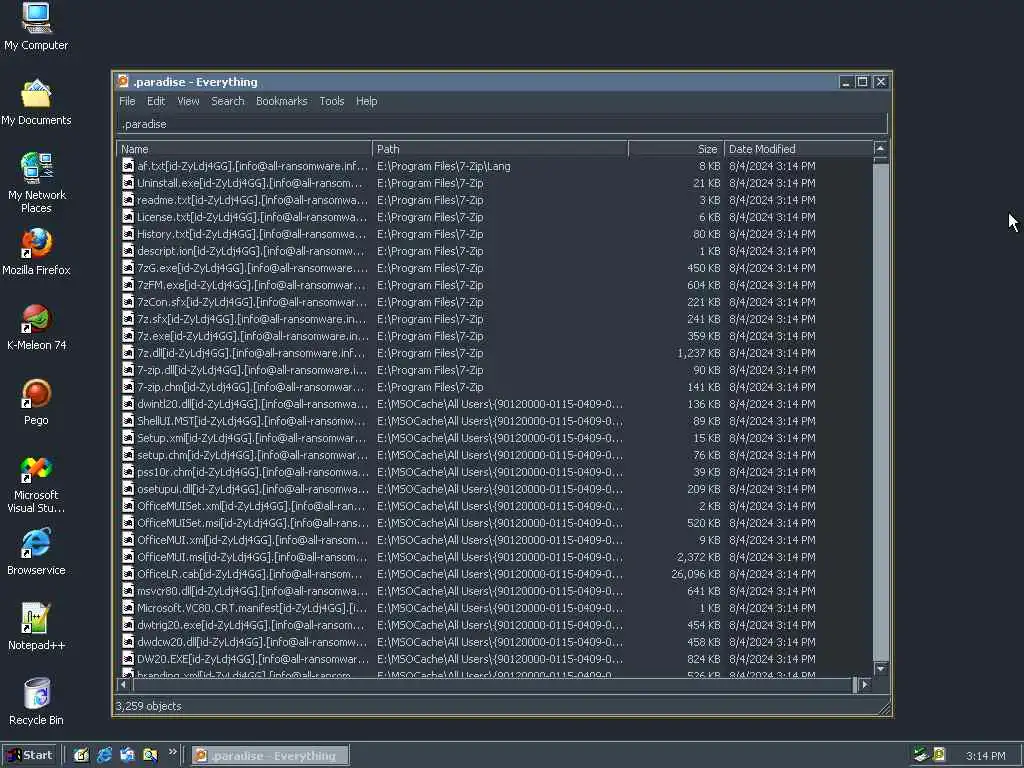Click the yellow Everything tray icon

pos(939,755)
